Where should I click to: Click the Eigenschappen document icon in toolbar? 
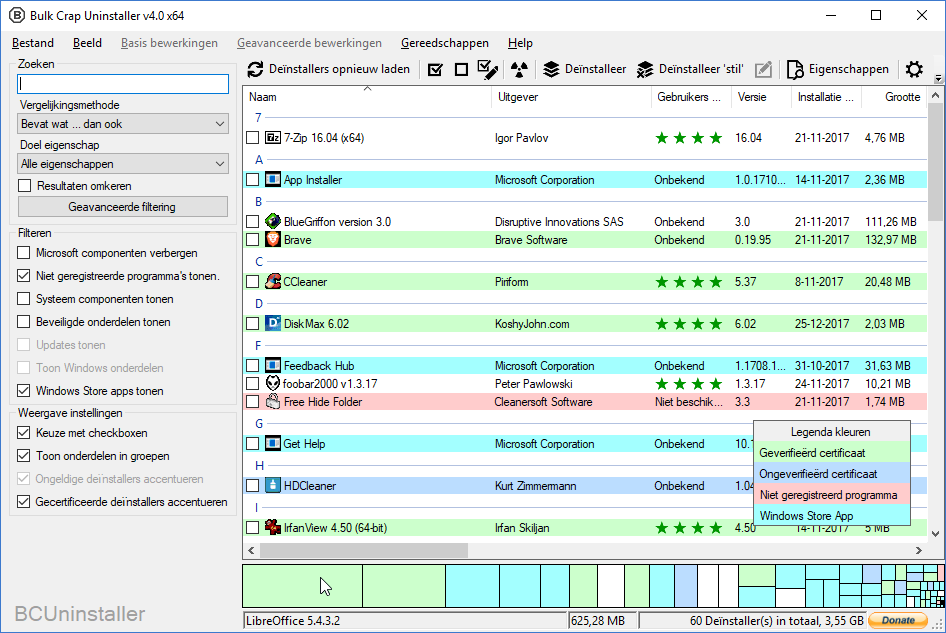pyautogui.click(x=795, y=70)
